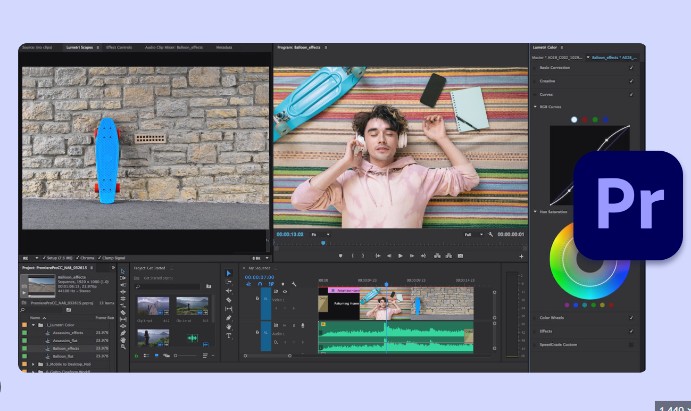691x411 pixels.
Task: Toggle Basic Correction checkbox
Action: pos(632,68)
